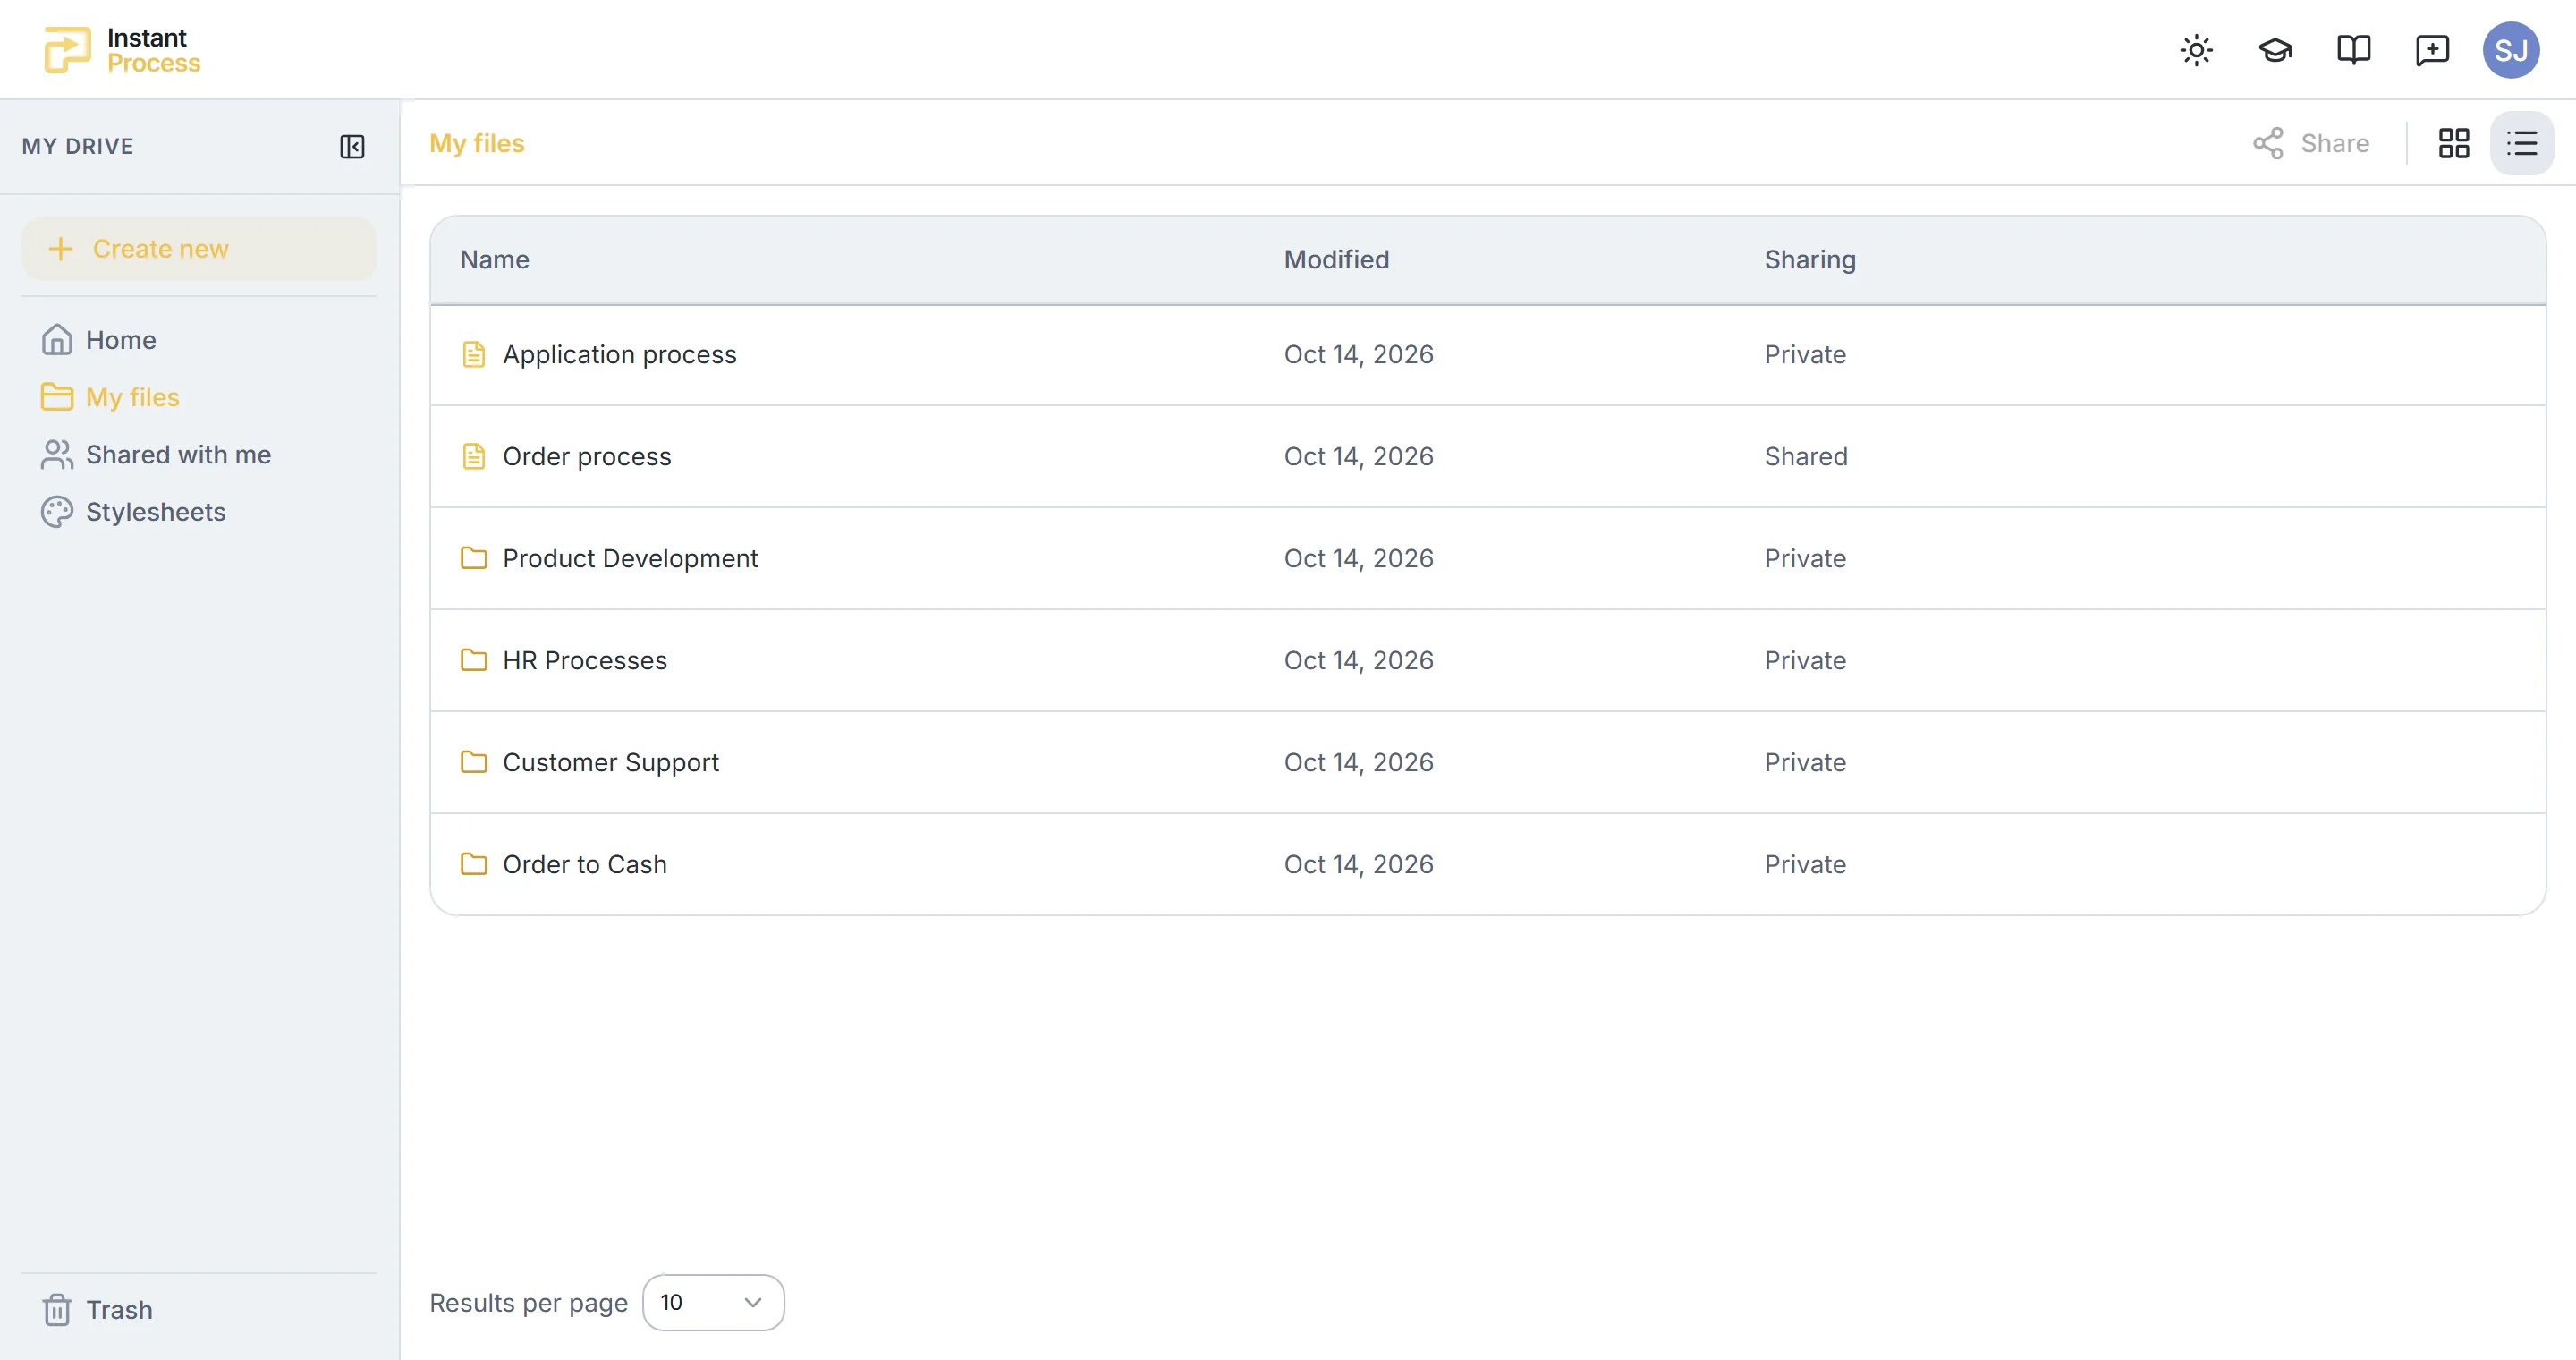Click the Order to Cash folder icon
The image size is (2576, 1360).
pyautogui.click(x=473, y=864)
